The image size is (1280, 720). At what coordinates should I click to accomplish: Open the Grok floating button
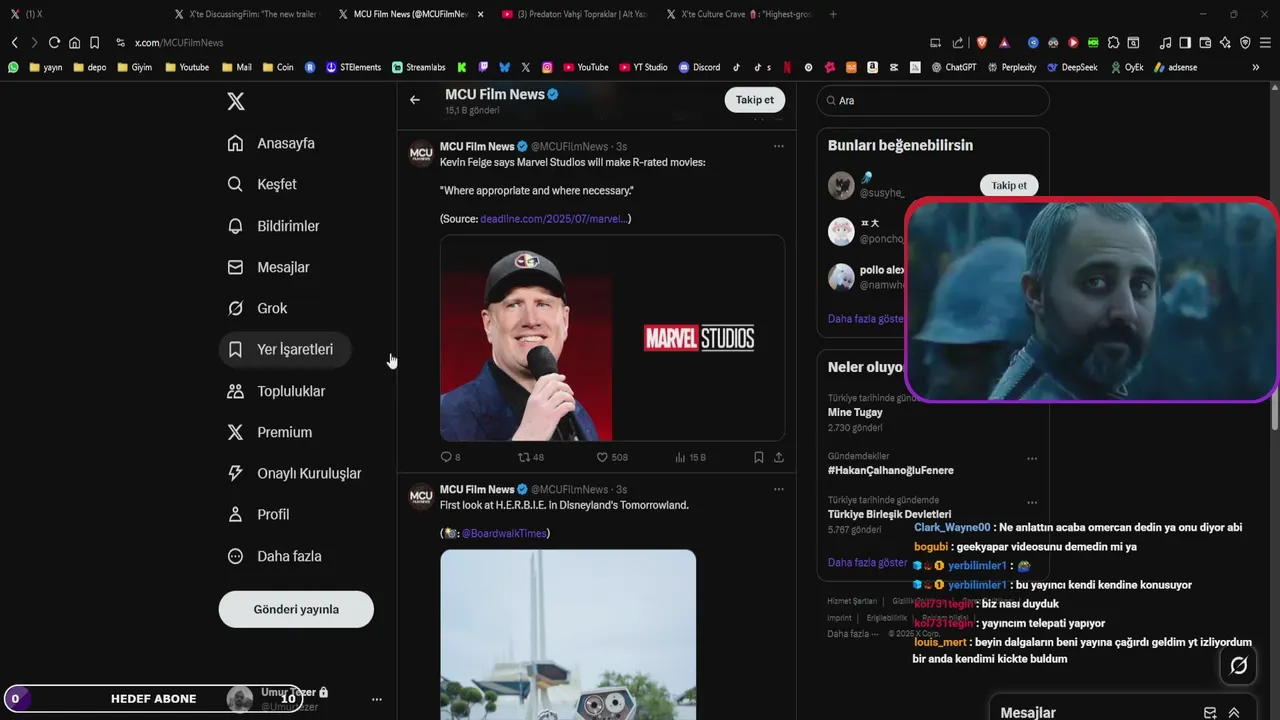(1238, 666)
